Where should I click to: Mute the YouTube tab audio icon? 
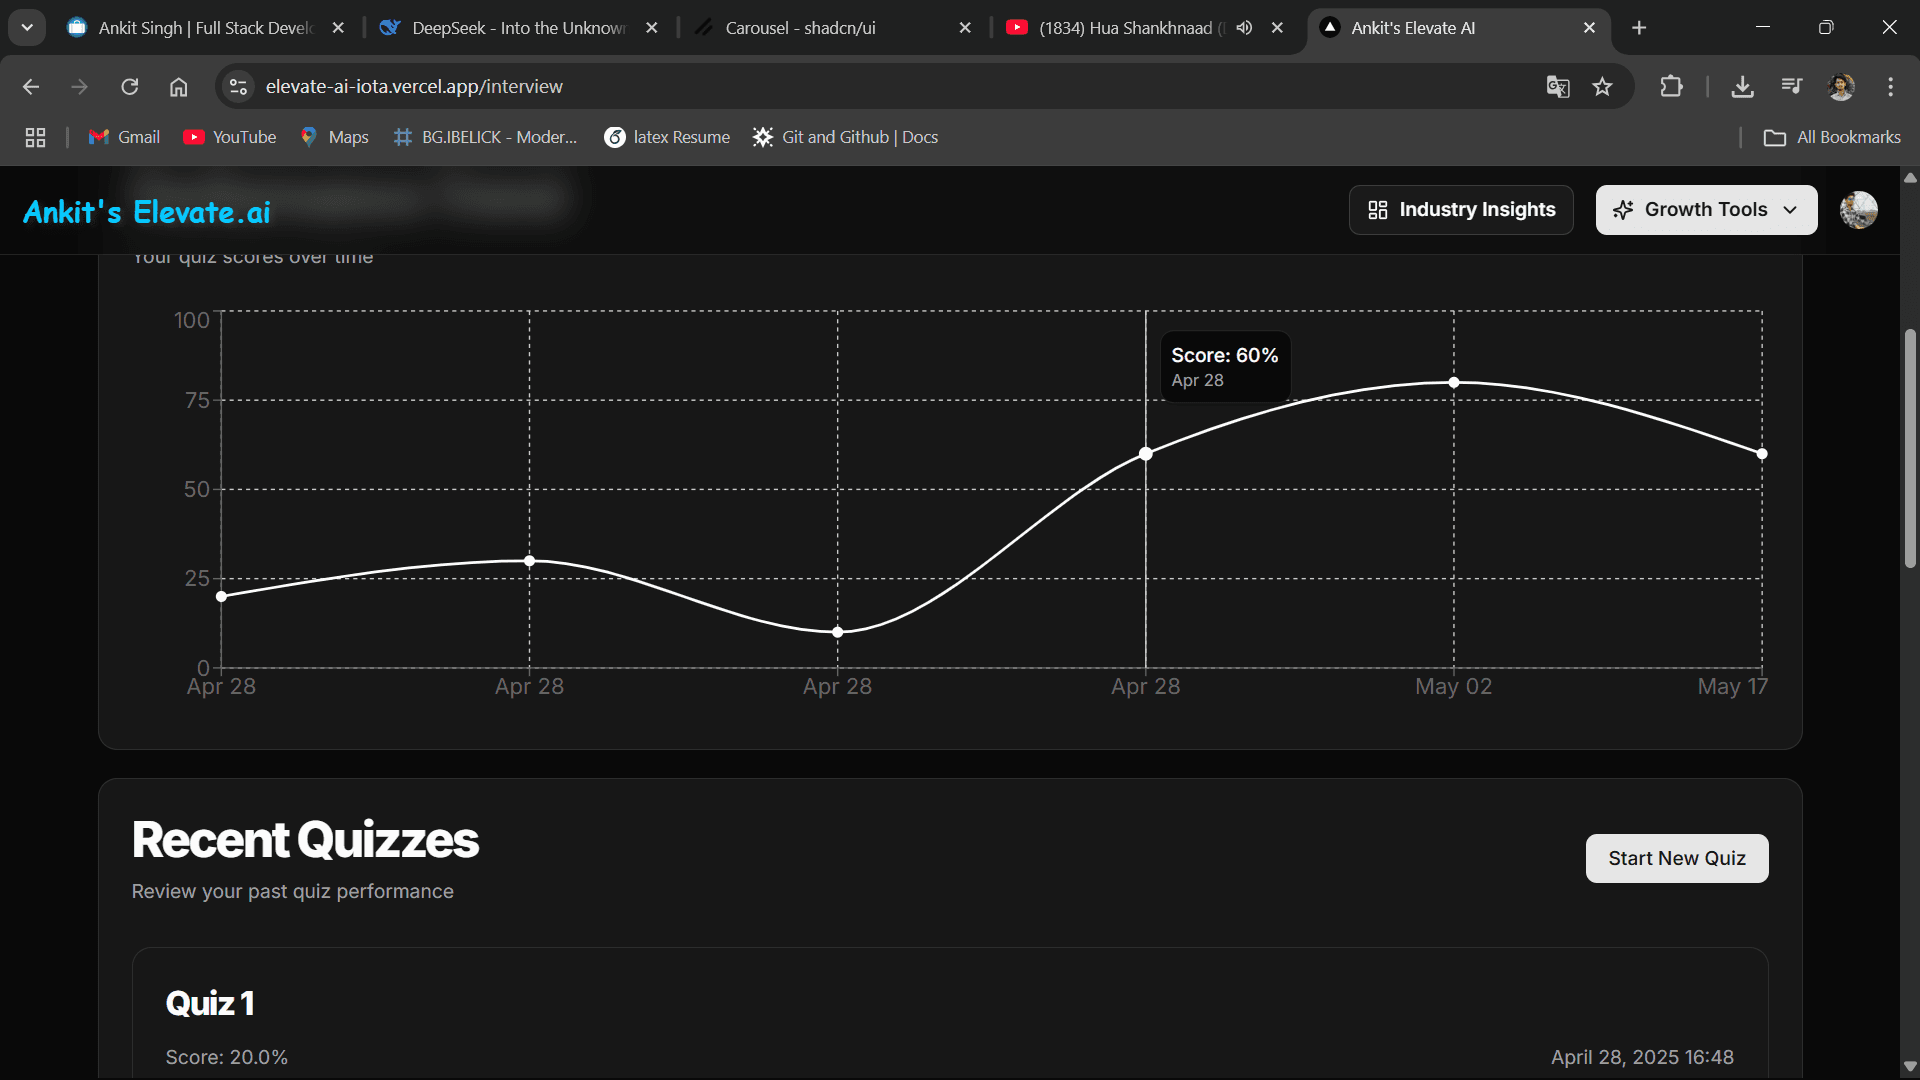[1244, 28]
